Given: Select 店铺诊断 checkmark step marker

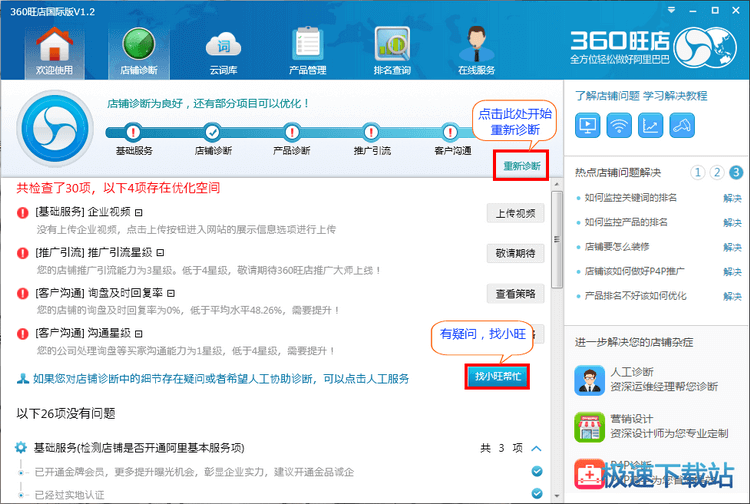Looking at the screenshot, I should click(x=212, y=131).
